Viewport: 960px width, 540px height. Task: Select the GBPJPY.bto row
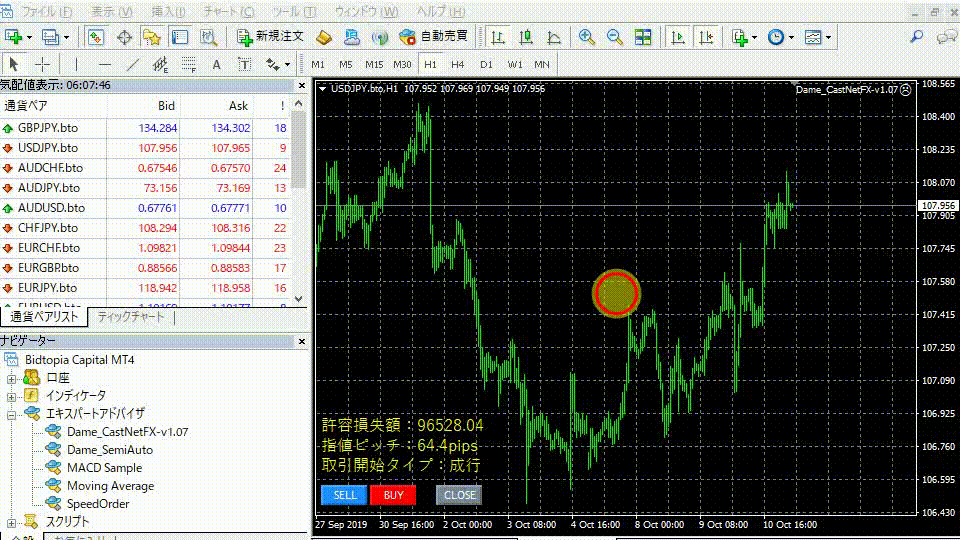[x=145, y=128]
